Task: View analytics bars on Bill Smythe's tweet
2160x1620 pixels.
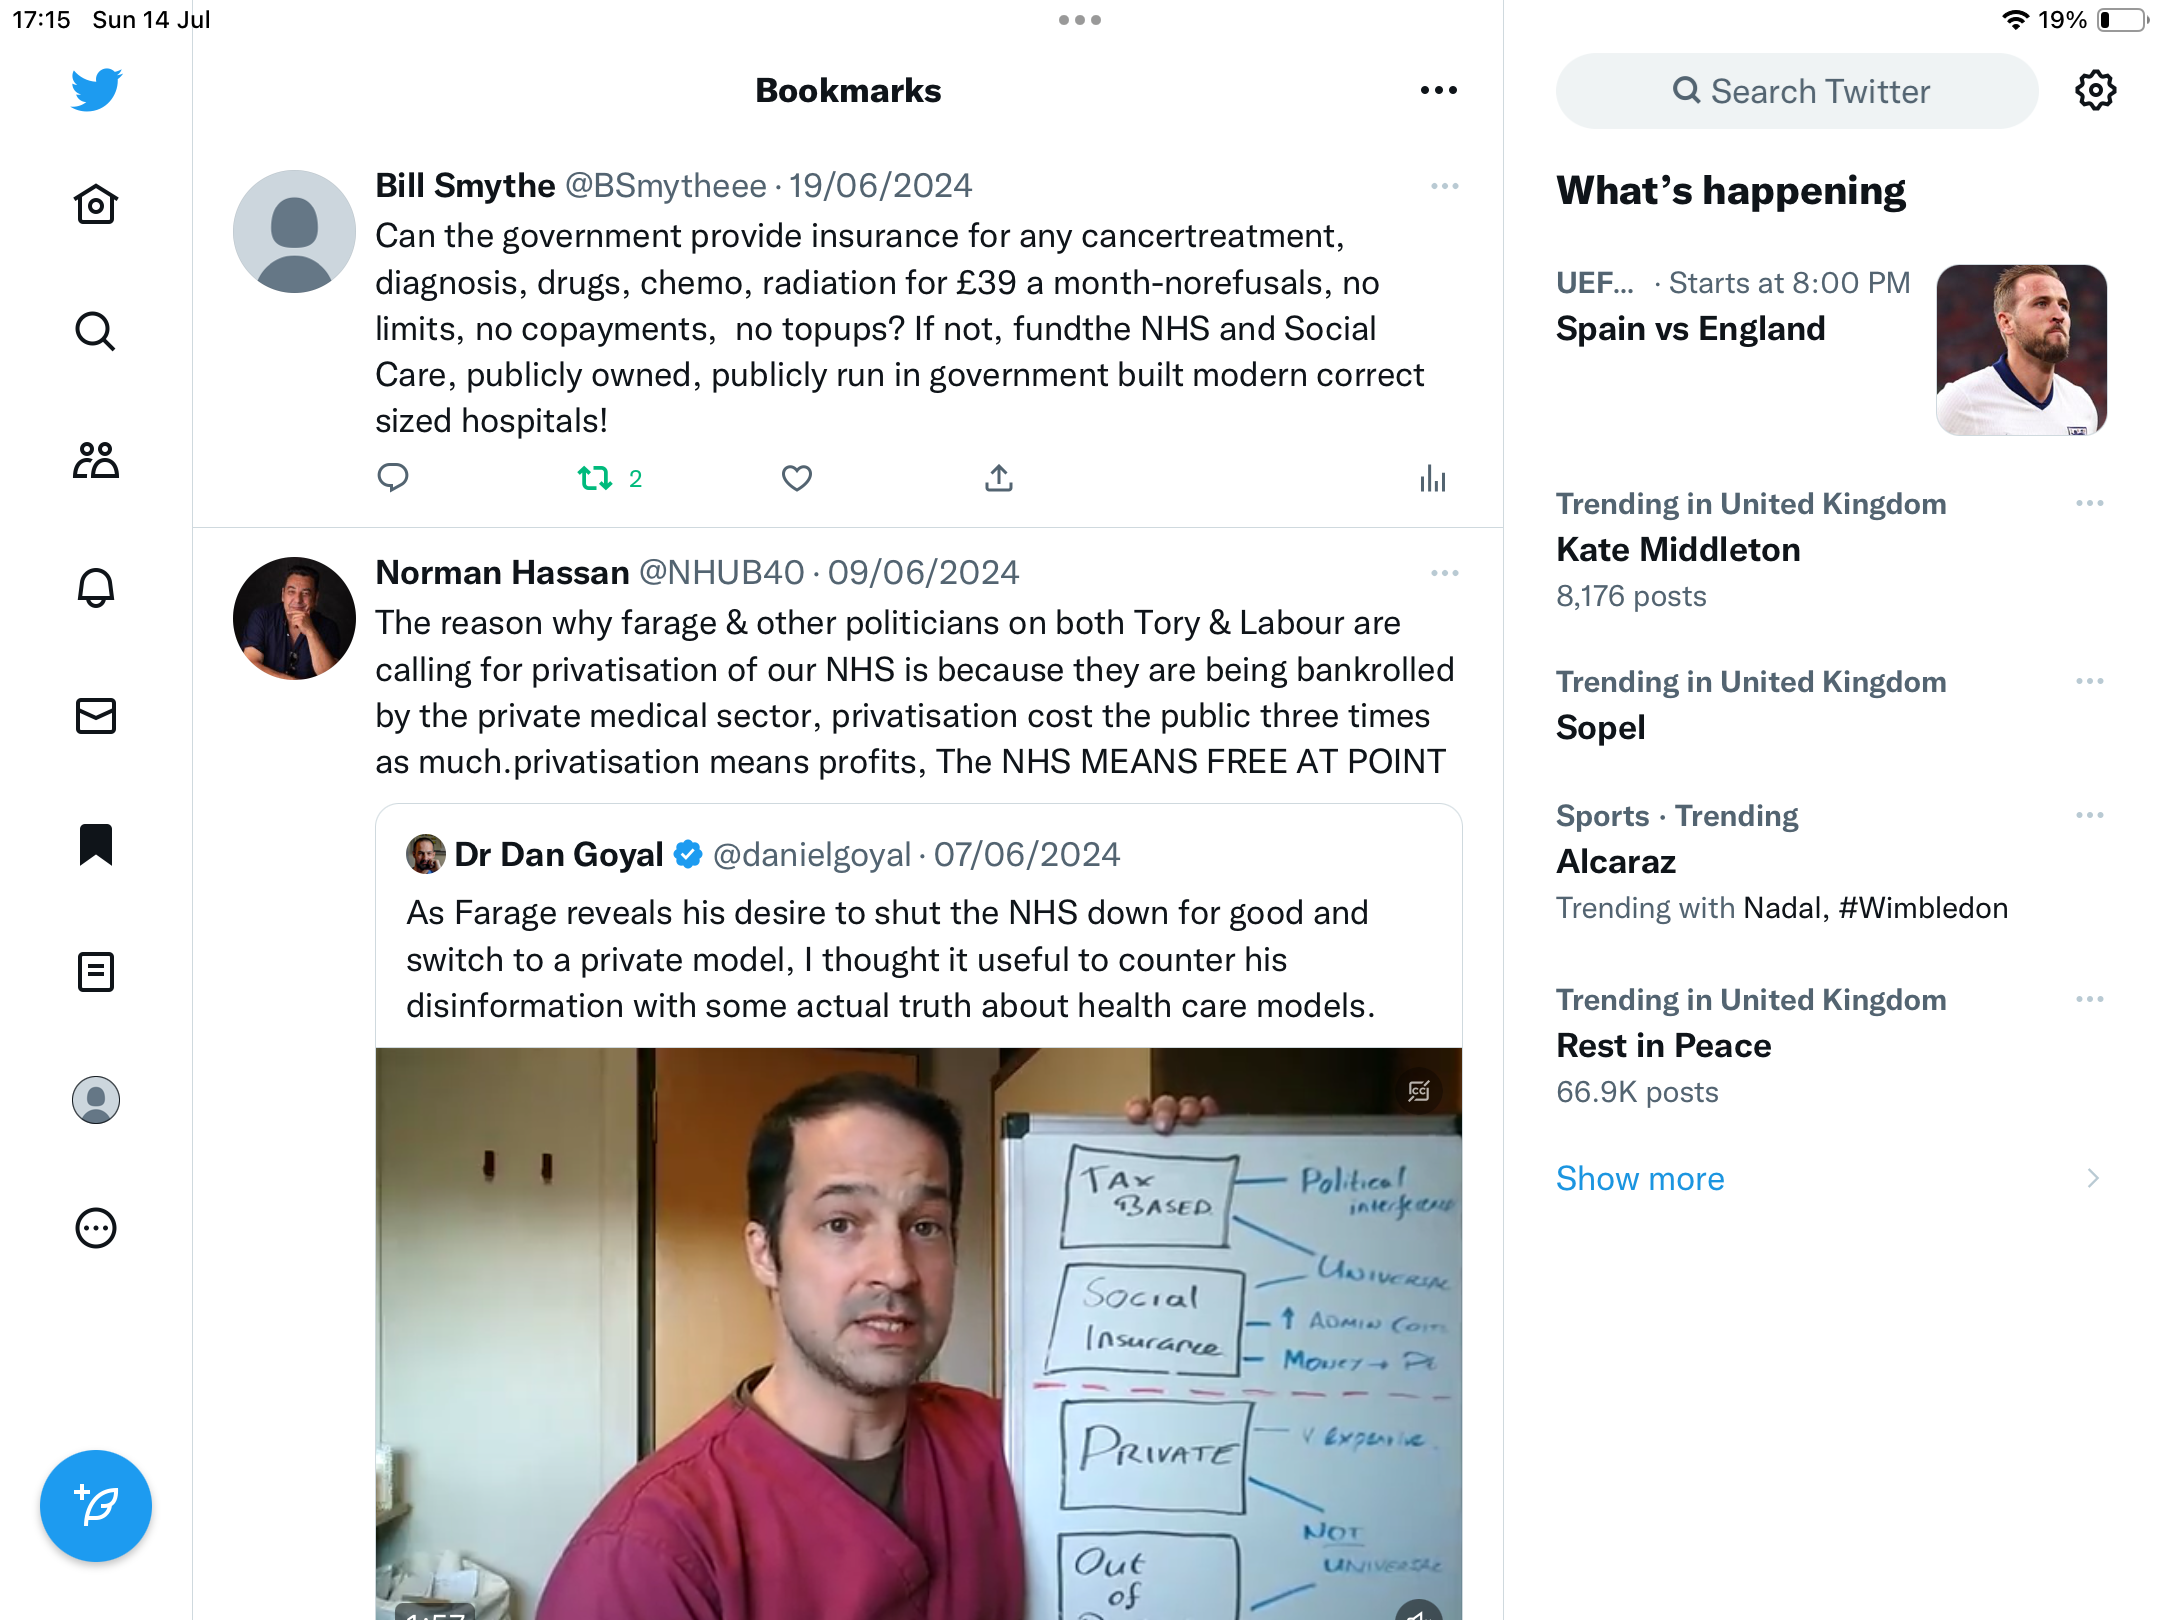Action: (x=1432, y=479)
